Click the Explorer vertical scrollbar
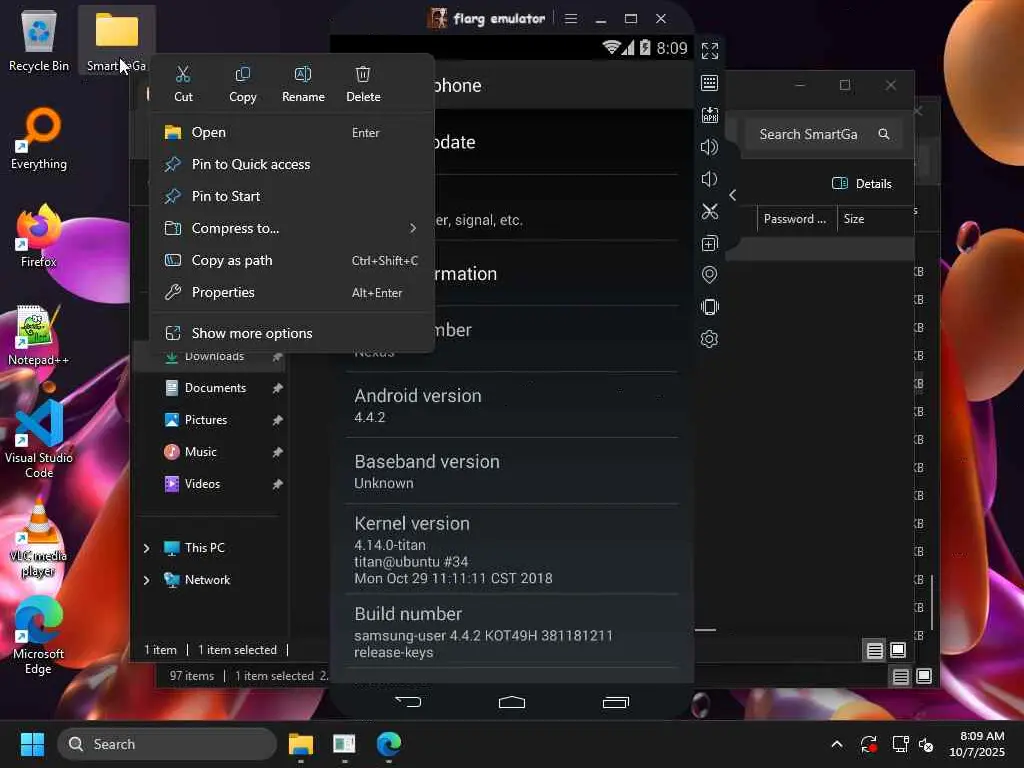This screenshot has width=1024, height=768. [931, 602]
